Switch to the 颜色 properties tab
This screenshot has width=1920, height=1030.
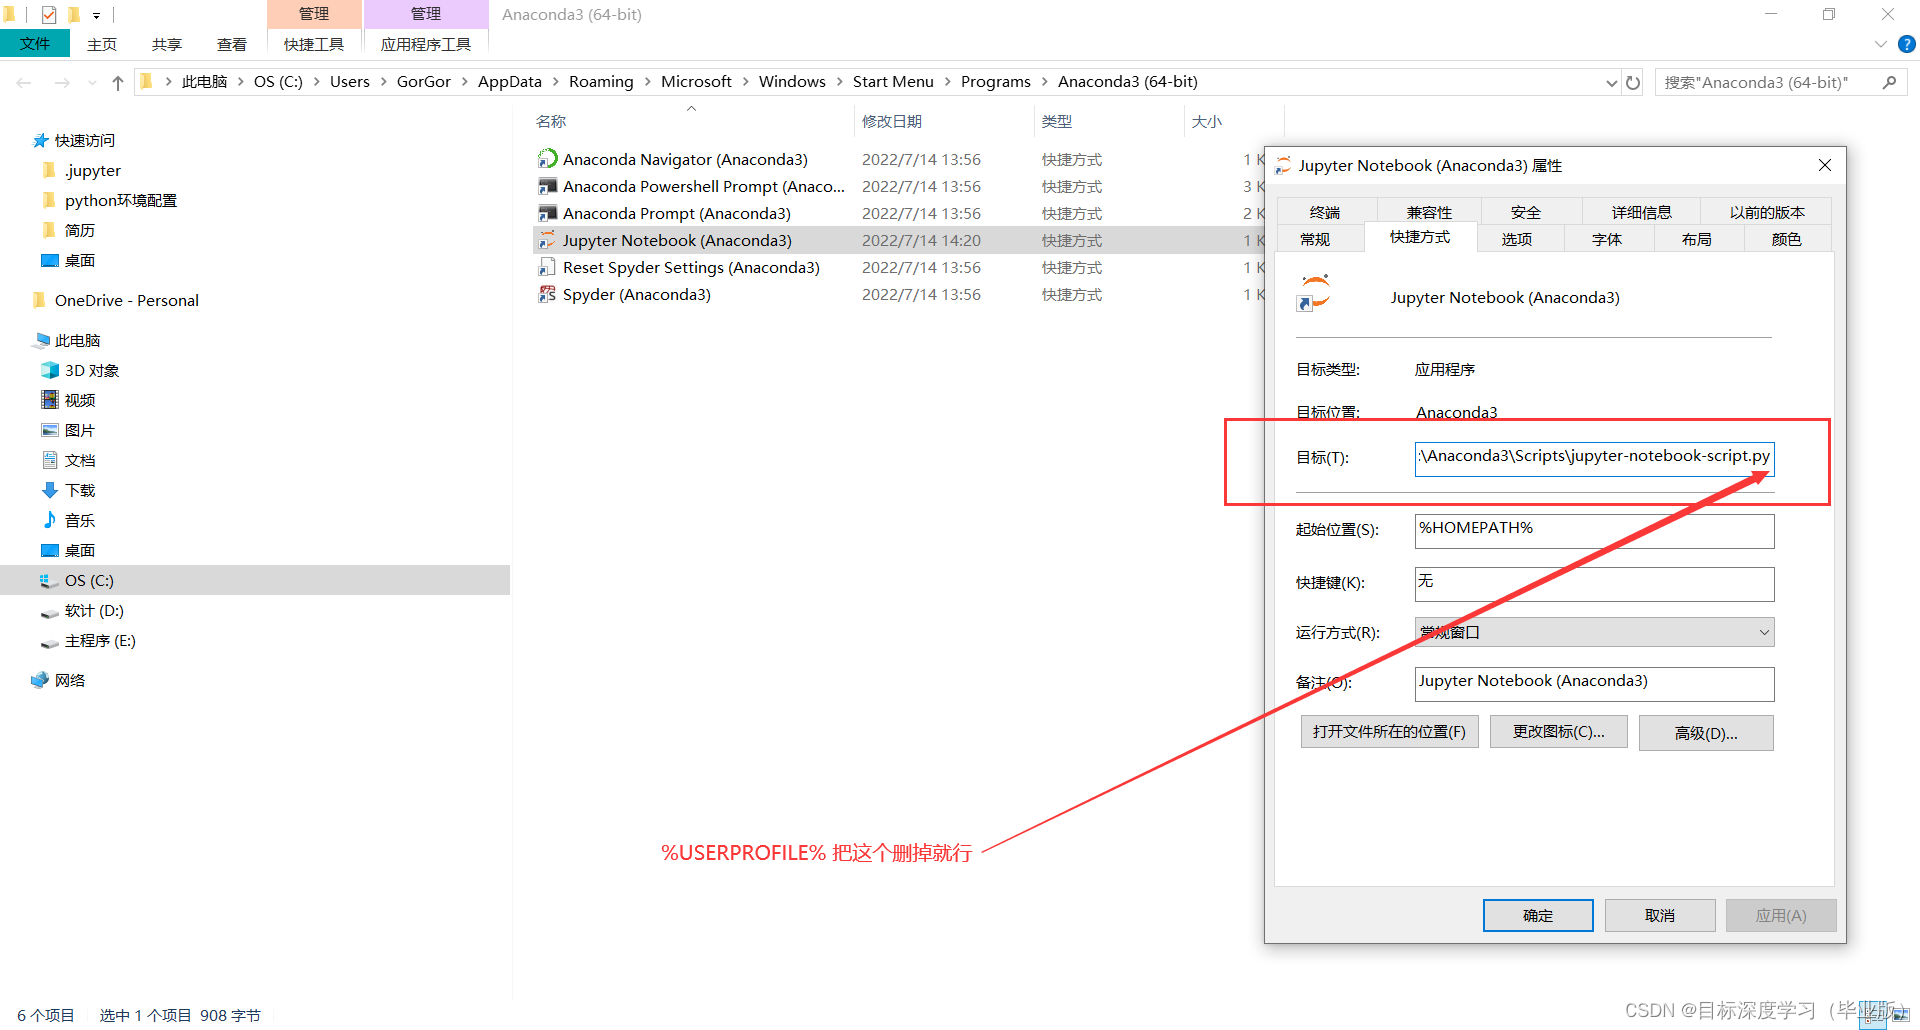point(1787,239)
